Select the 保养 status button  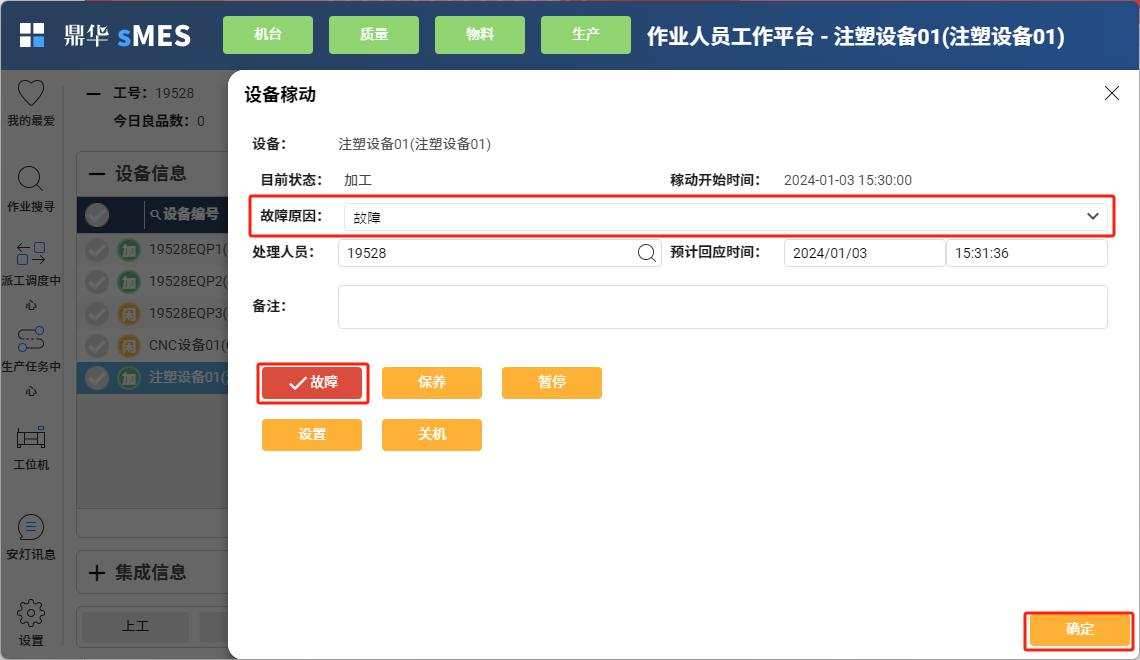(432, 383)
